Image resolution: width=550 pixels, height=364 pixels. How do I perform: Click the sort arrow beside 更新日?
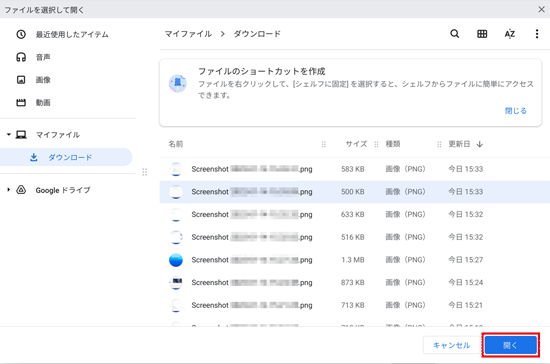click(480, 144)
